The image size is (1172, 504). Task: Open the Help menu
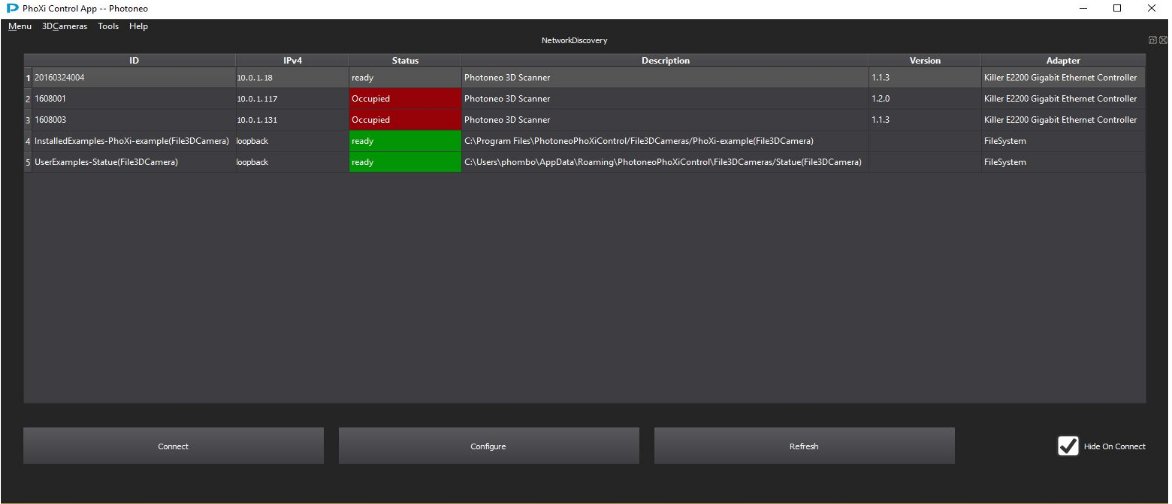coord(138,26)
